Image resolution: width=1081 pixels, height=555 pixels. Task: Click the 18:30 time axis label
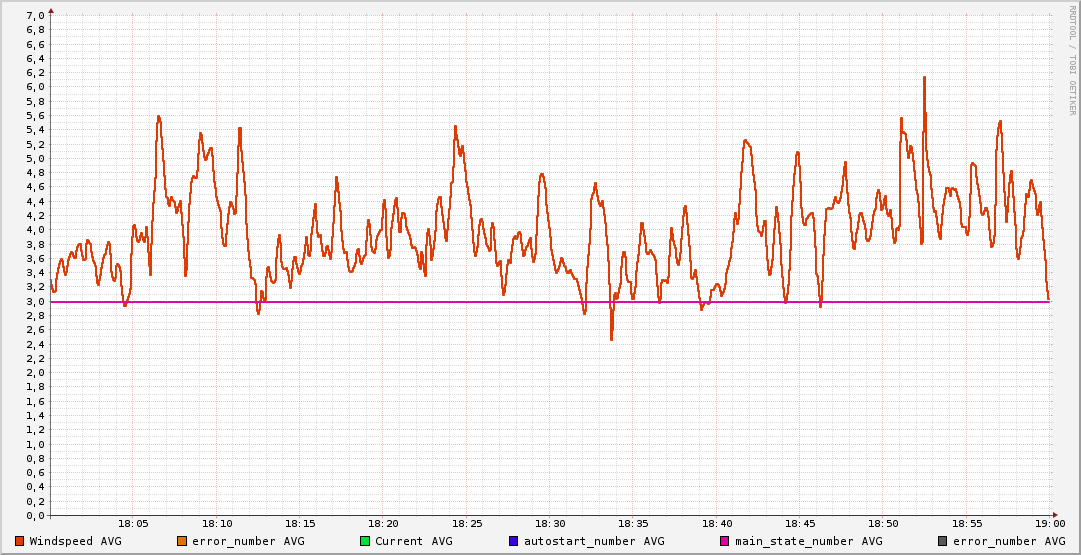(x=550, y=523)
